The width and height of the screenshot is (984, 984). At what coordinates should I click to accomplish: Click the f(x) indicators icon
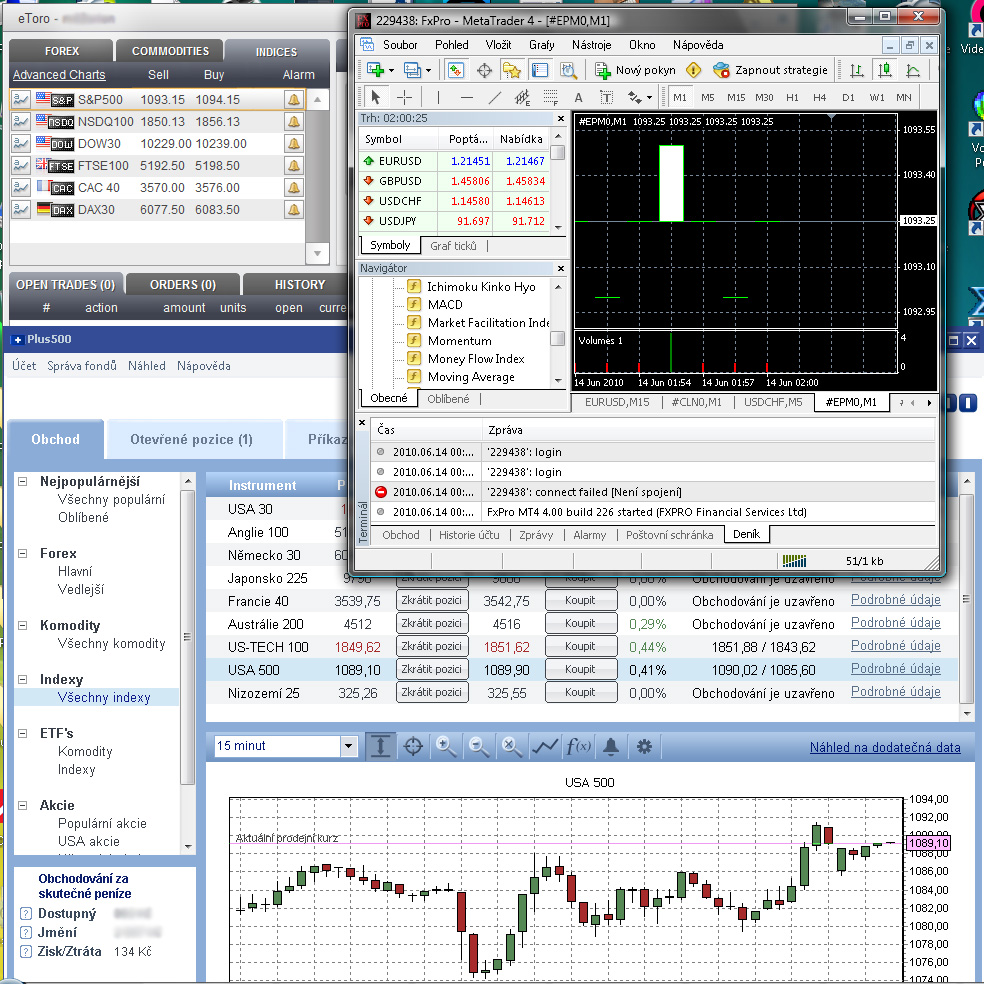pos(578,746)
